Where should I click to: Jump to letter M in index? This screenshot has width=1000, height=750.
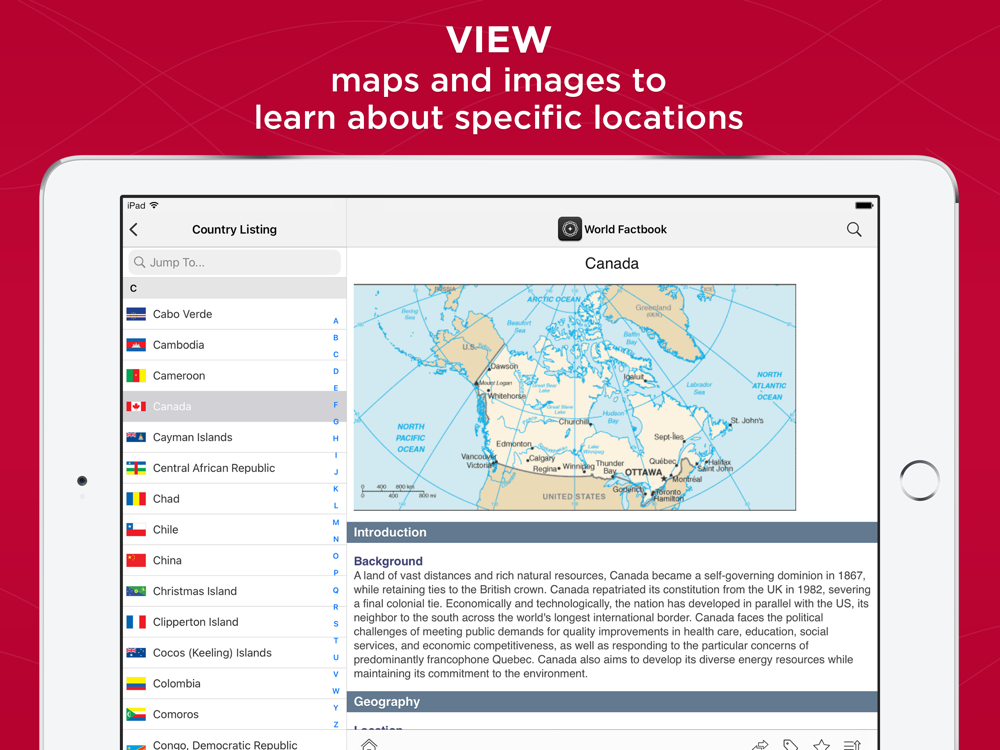click(335, 522)
